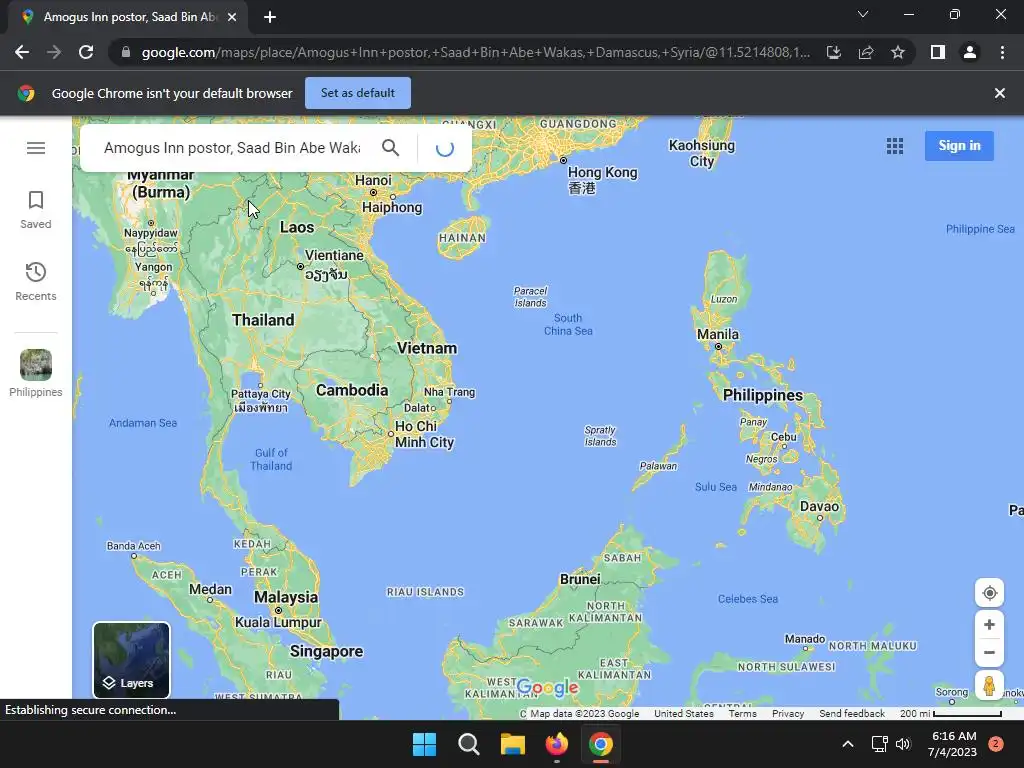Close the Amogus Inn postor tab
The height and width of the screenshot is (768, 1024).
[x=232, y=17]
